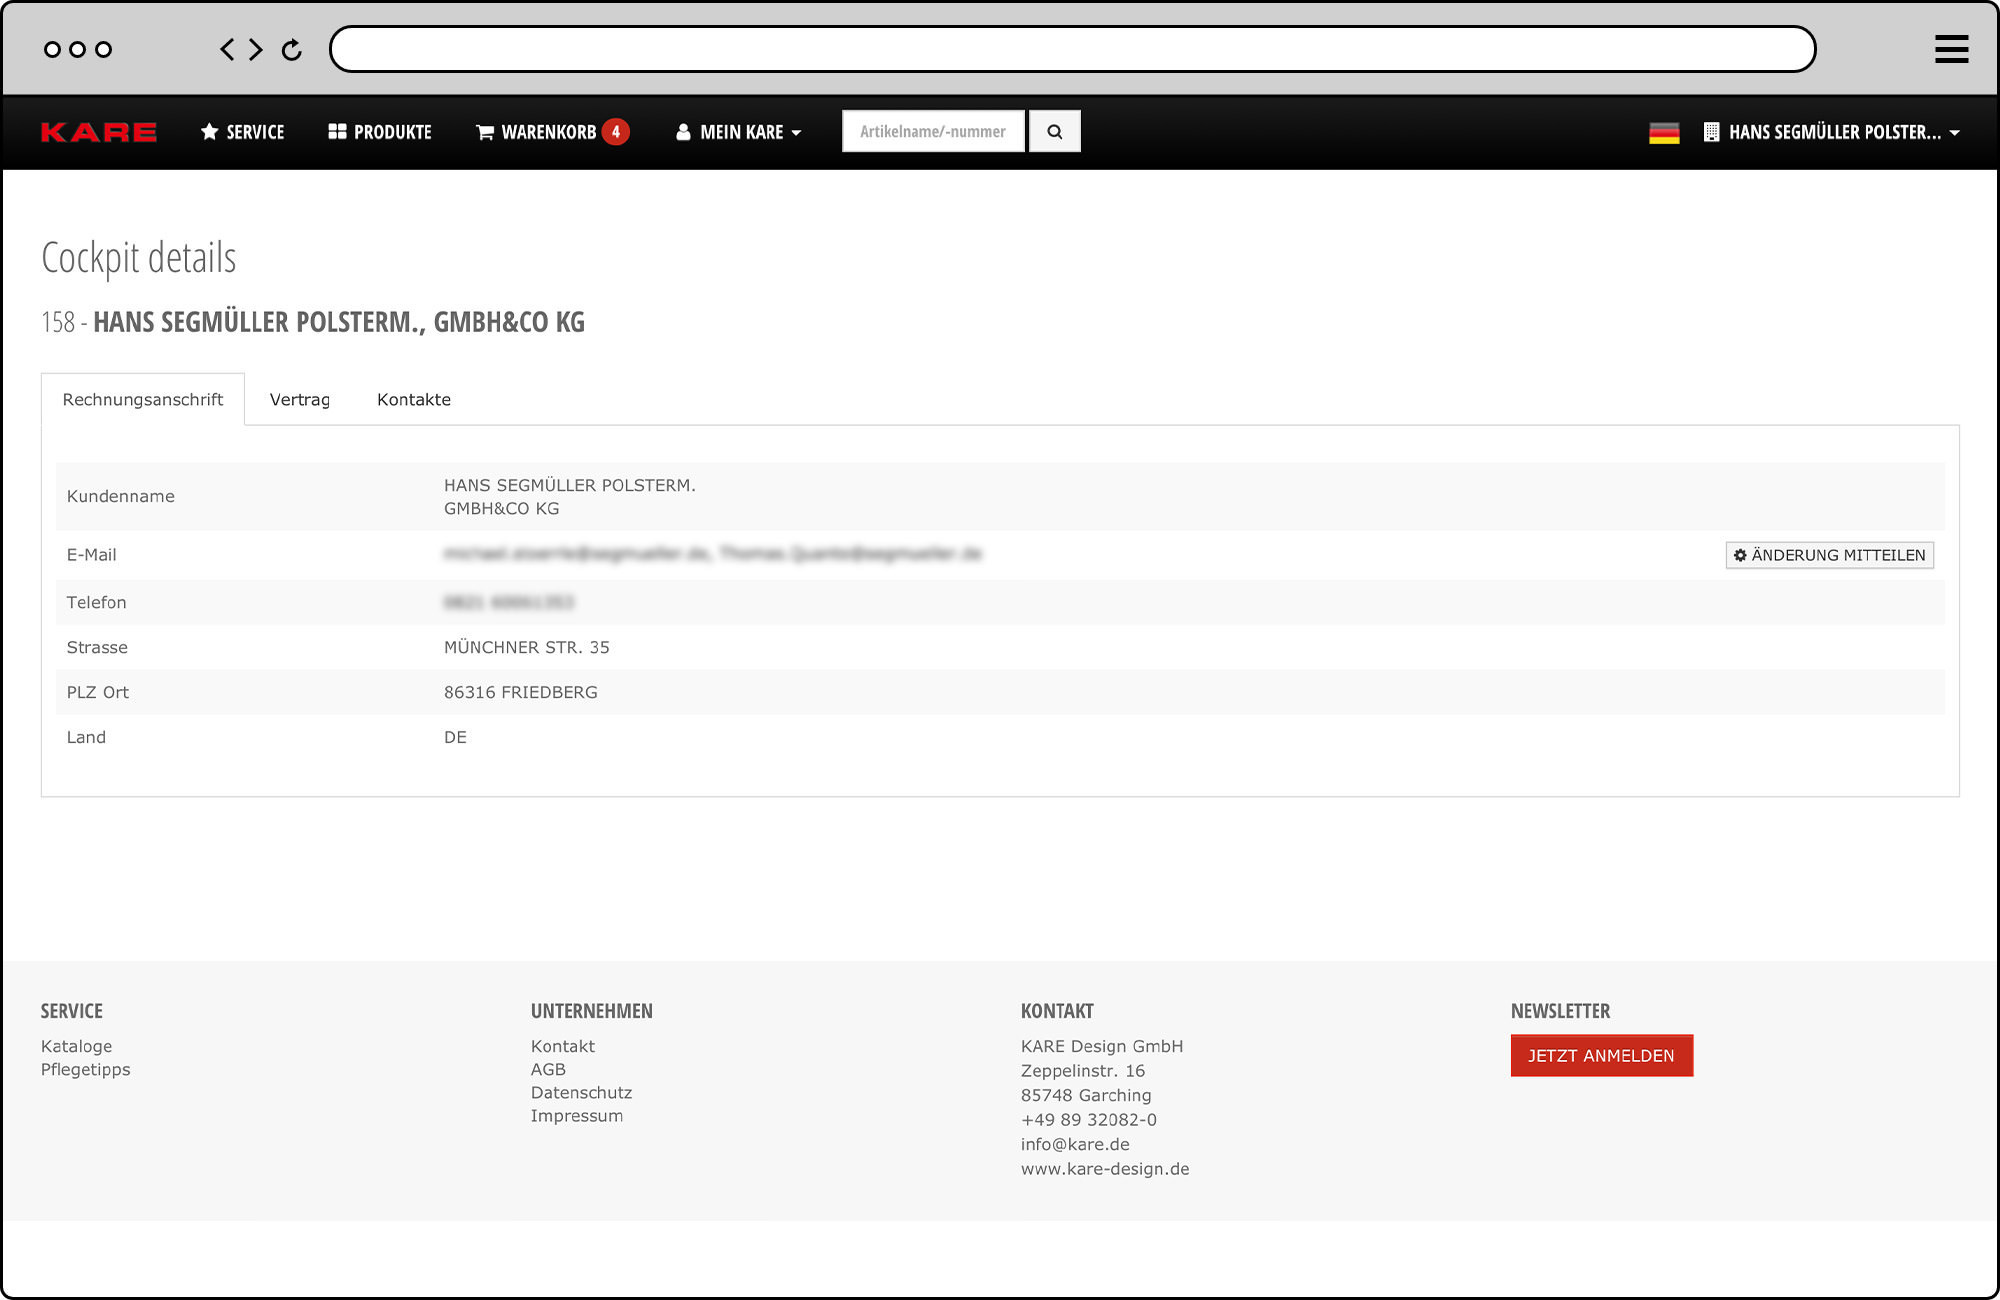Open the browser hamburger menu

(x=1951, y=49)
